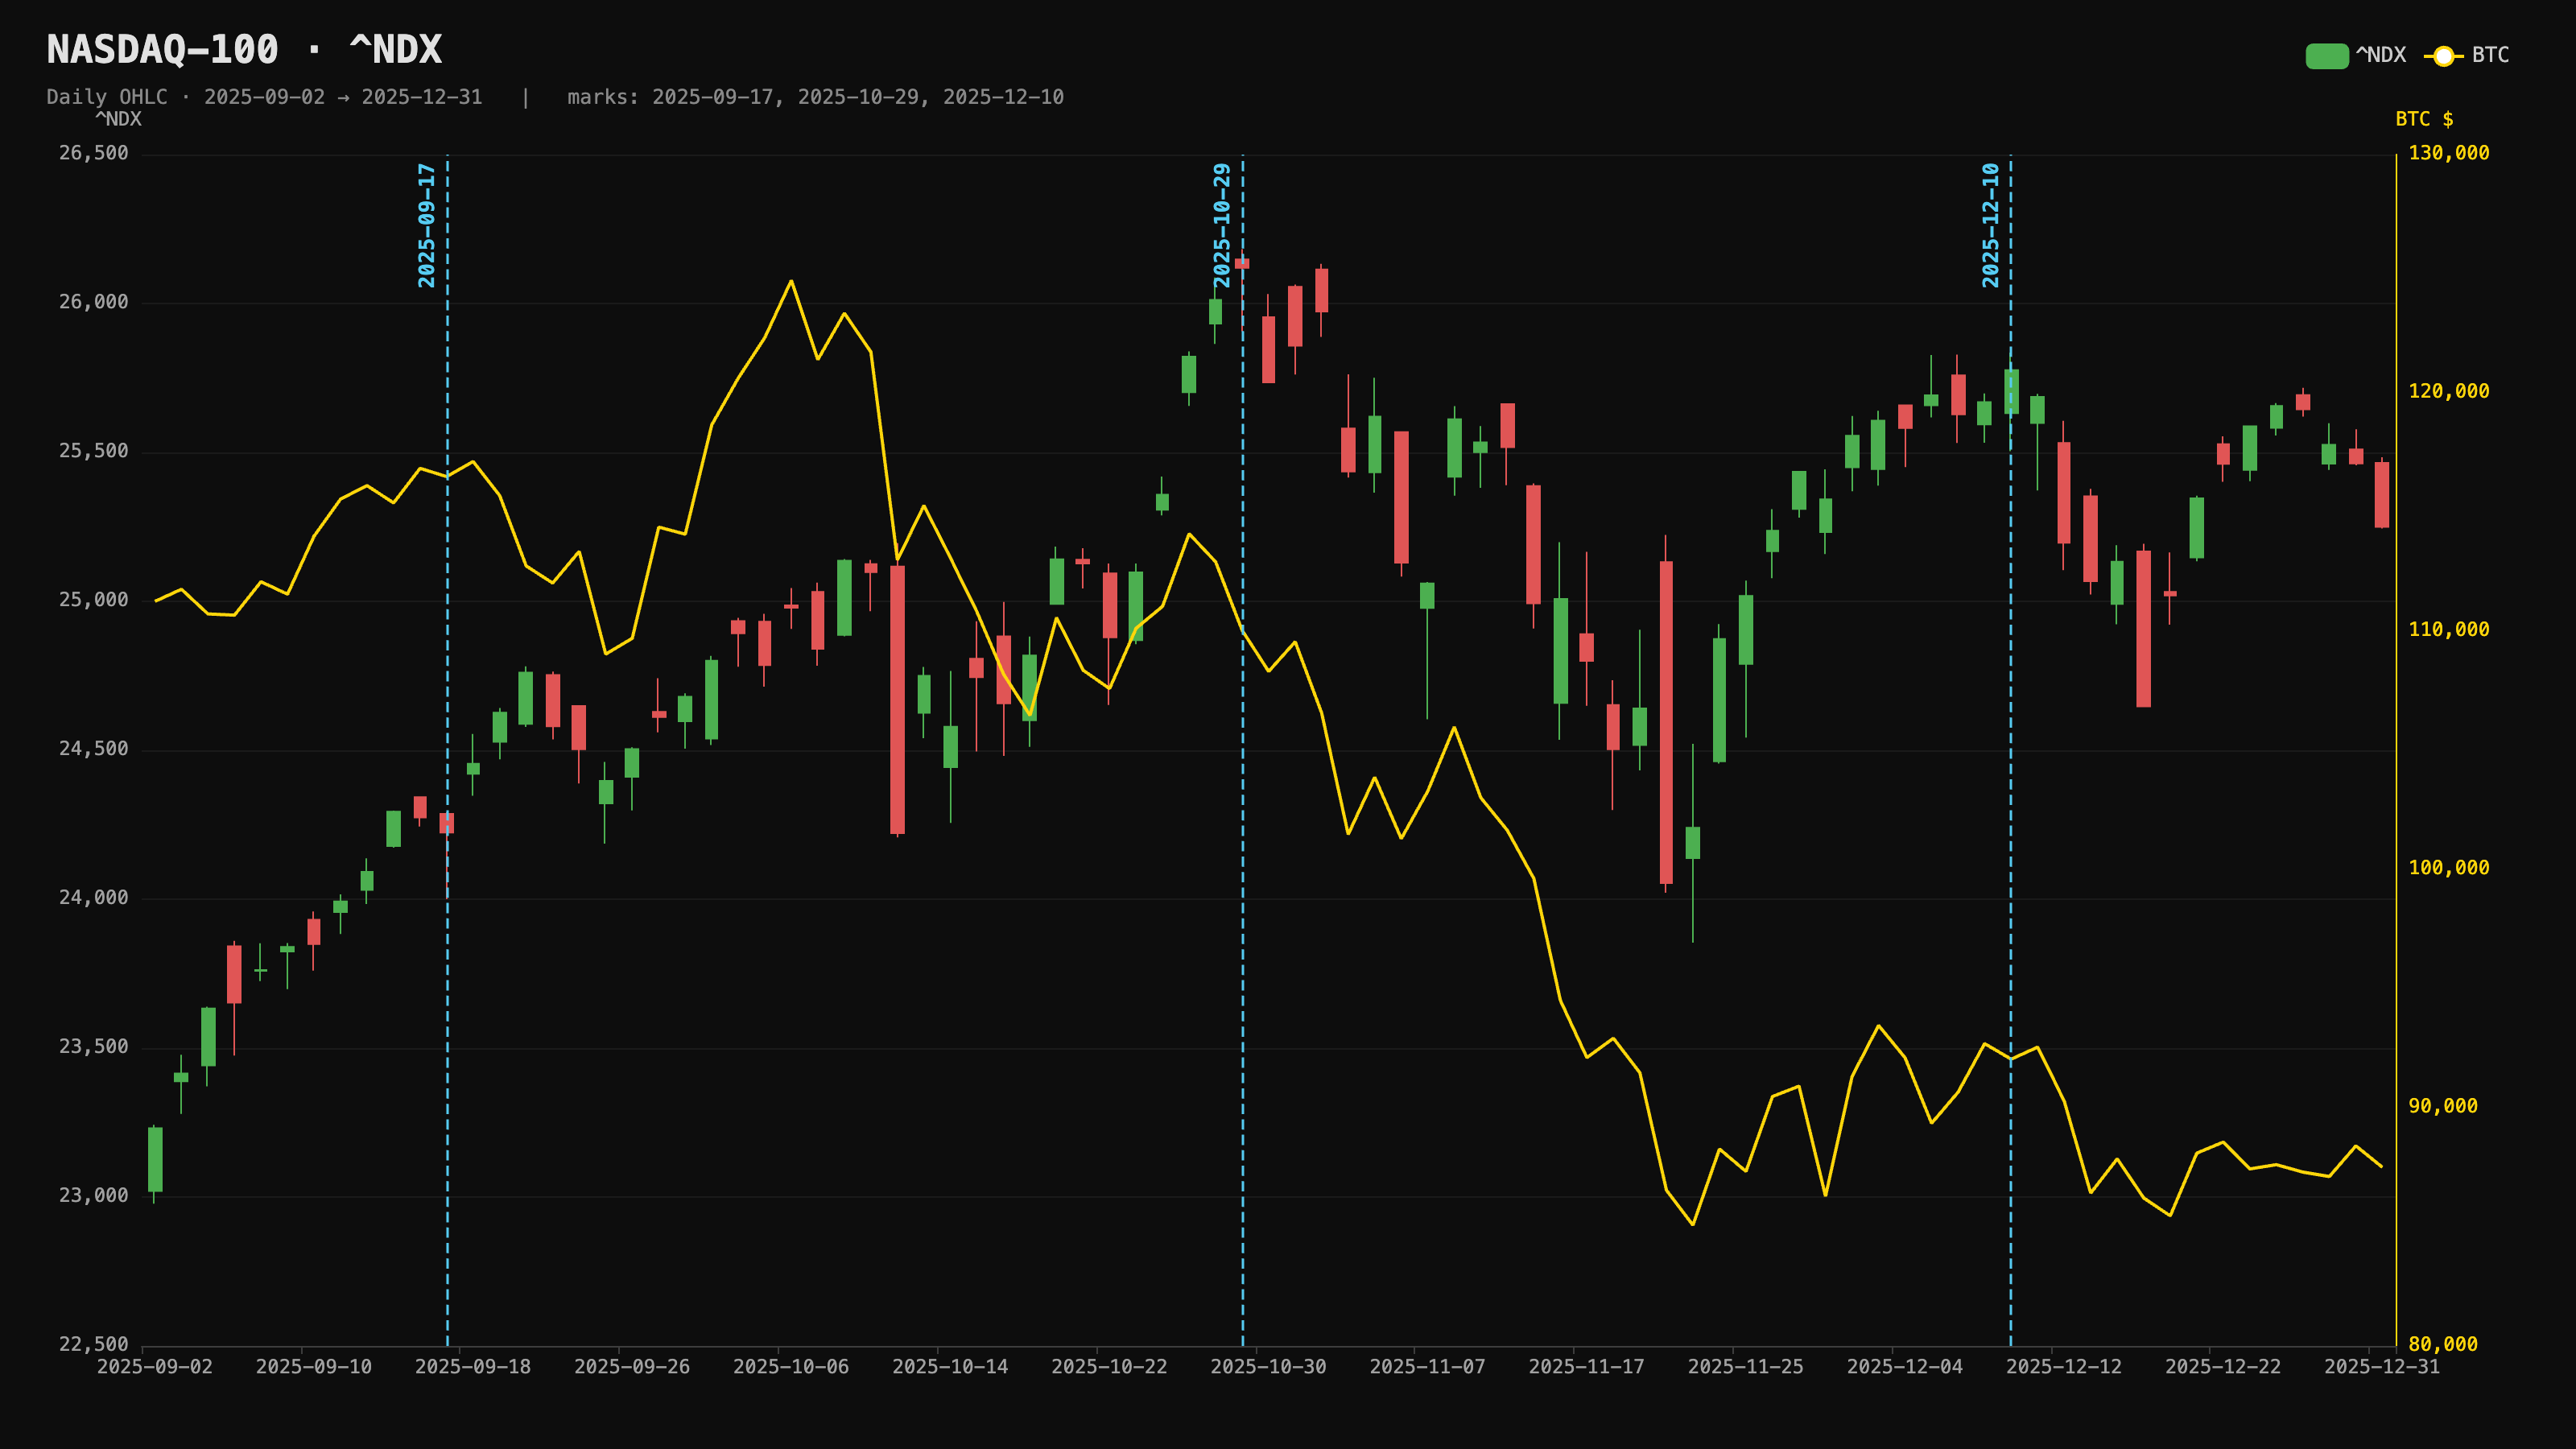The image size is (2576, 1449).
Task: Click the 2025-10-22 x-axis date label
Action: tap(1109, 1367)
